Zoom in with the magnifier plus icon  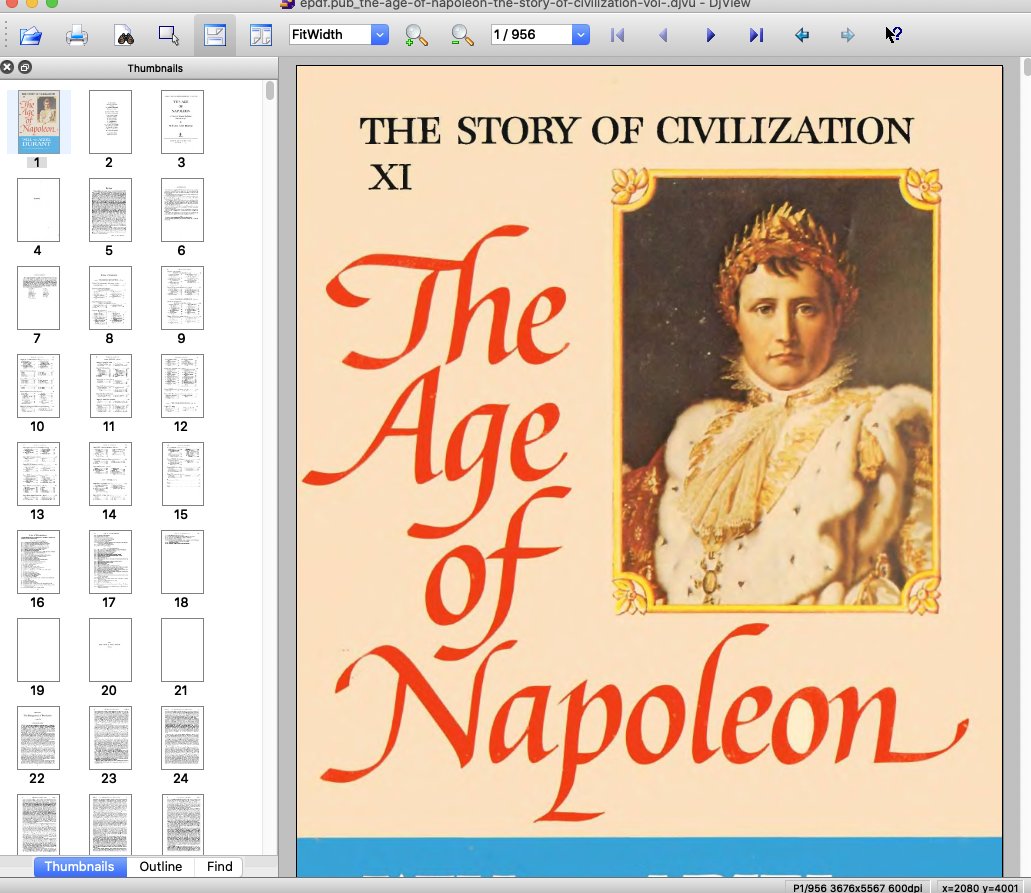click(416, 35)
